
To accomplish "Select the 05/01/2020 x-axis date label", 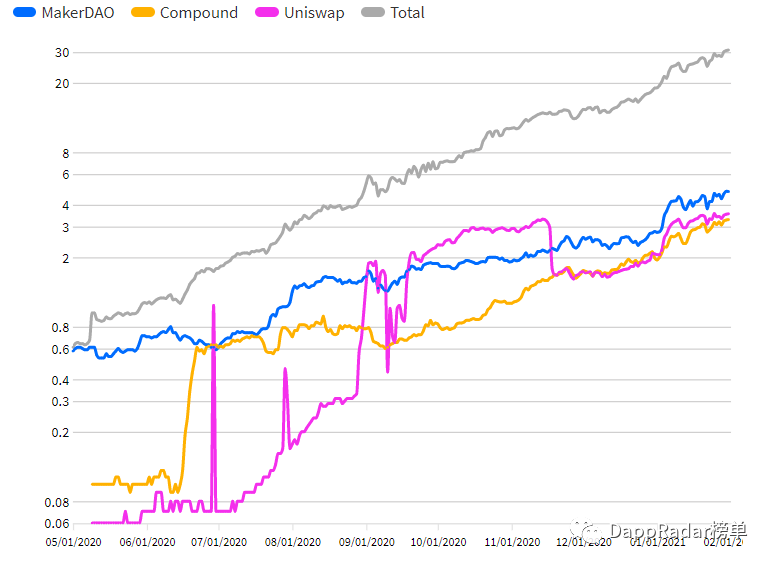I will 73,542.
